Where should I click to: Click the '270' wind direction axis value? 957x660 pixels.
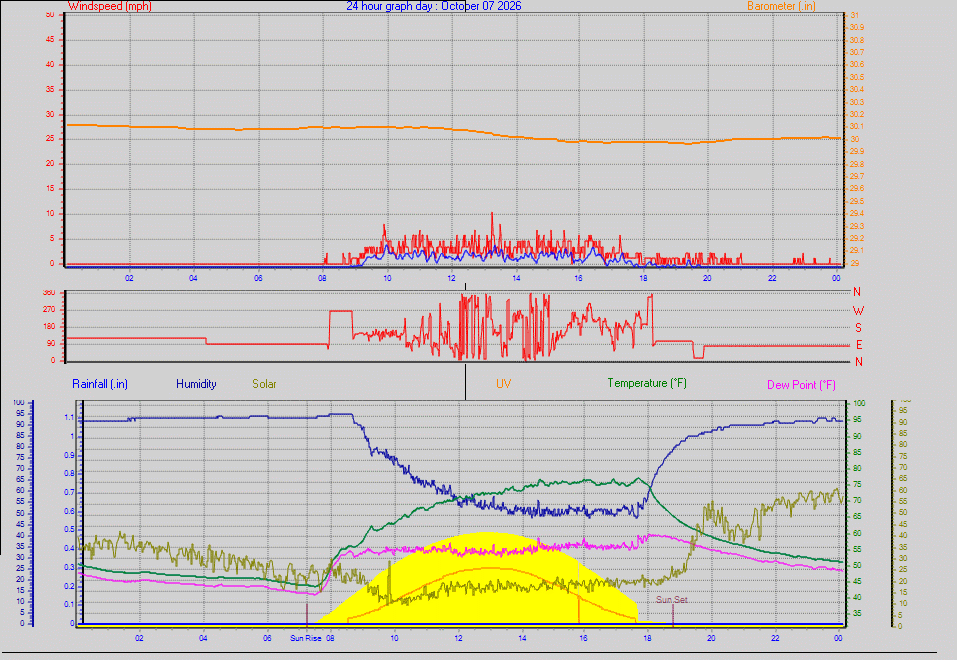click(x=49, y=310)
